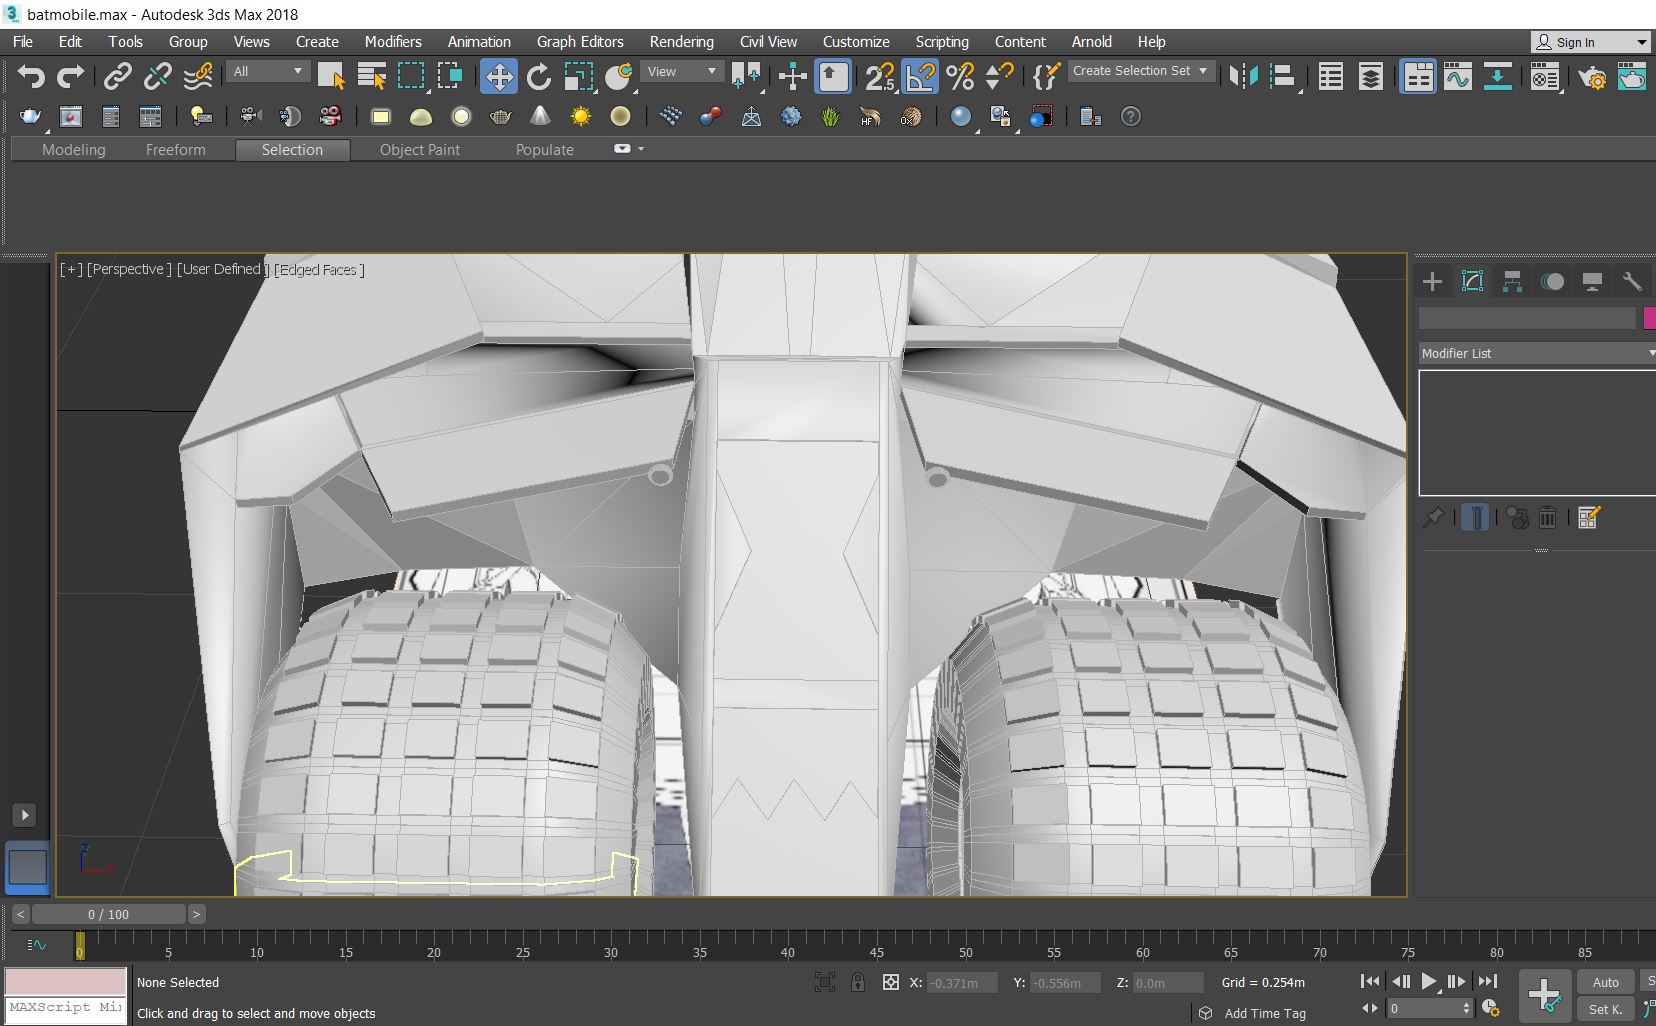The image size is (1656, 1026).
Task: Switch to the Modeling ribbon tab
Action: [74, 149]
